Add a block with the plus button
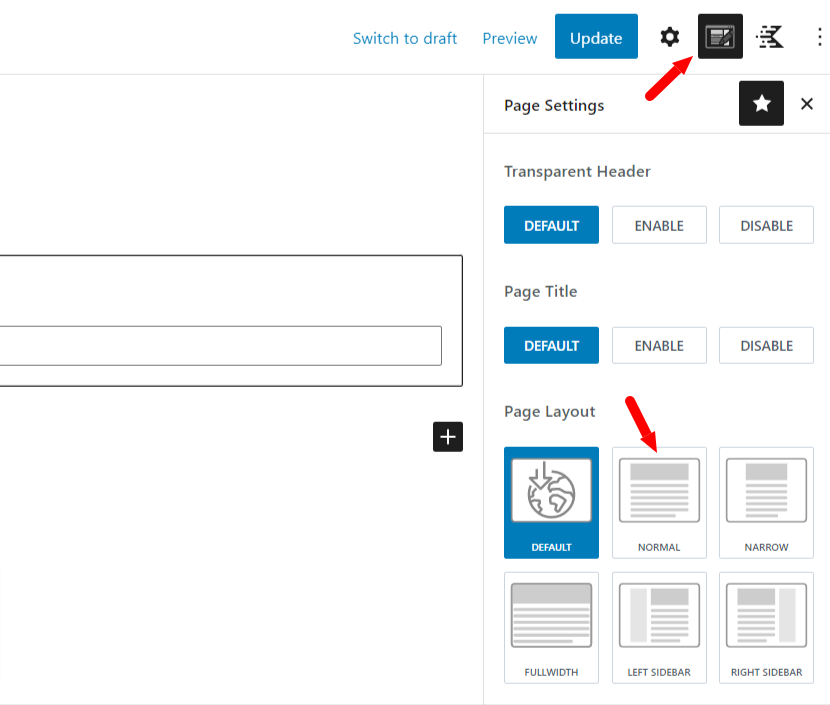 tap(448, 437)
